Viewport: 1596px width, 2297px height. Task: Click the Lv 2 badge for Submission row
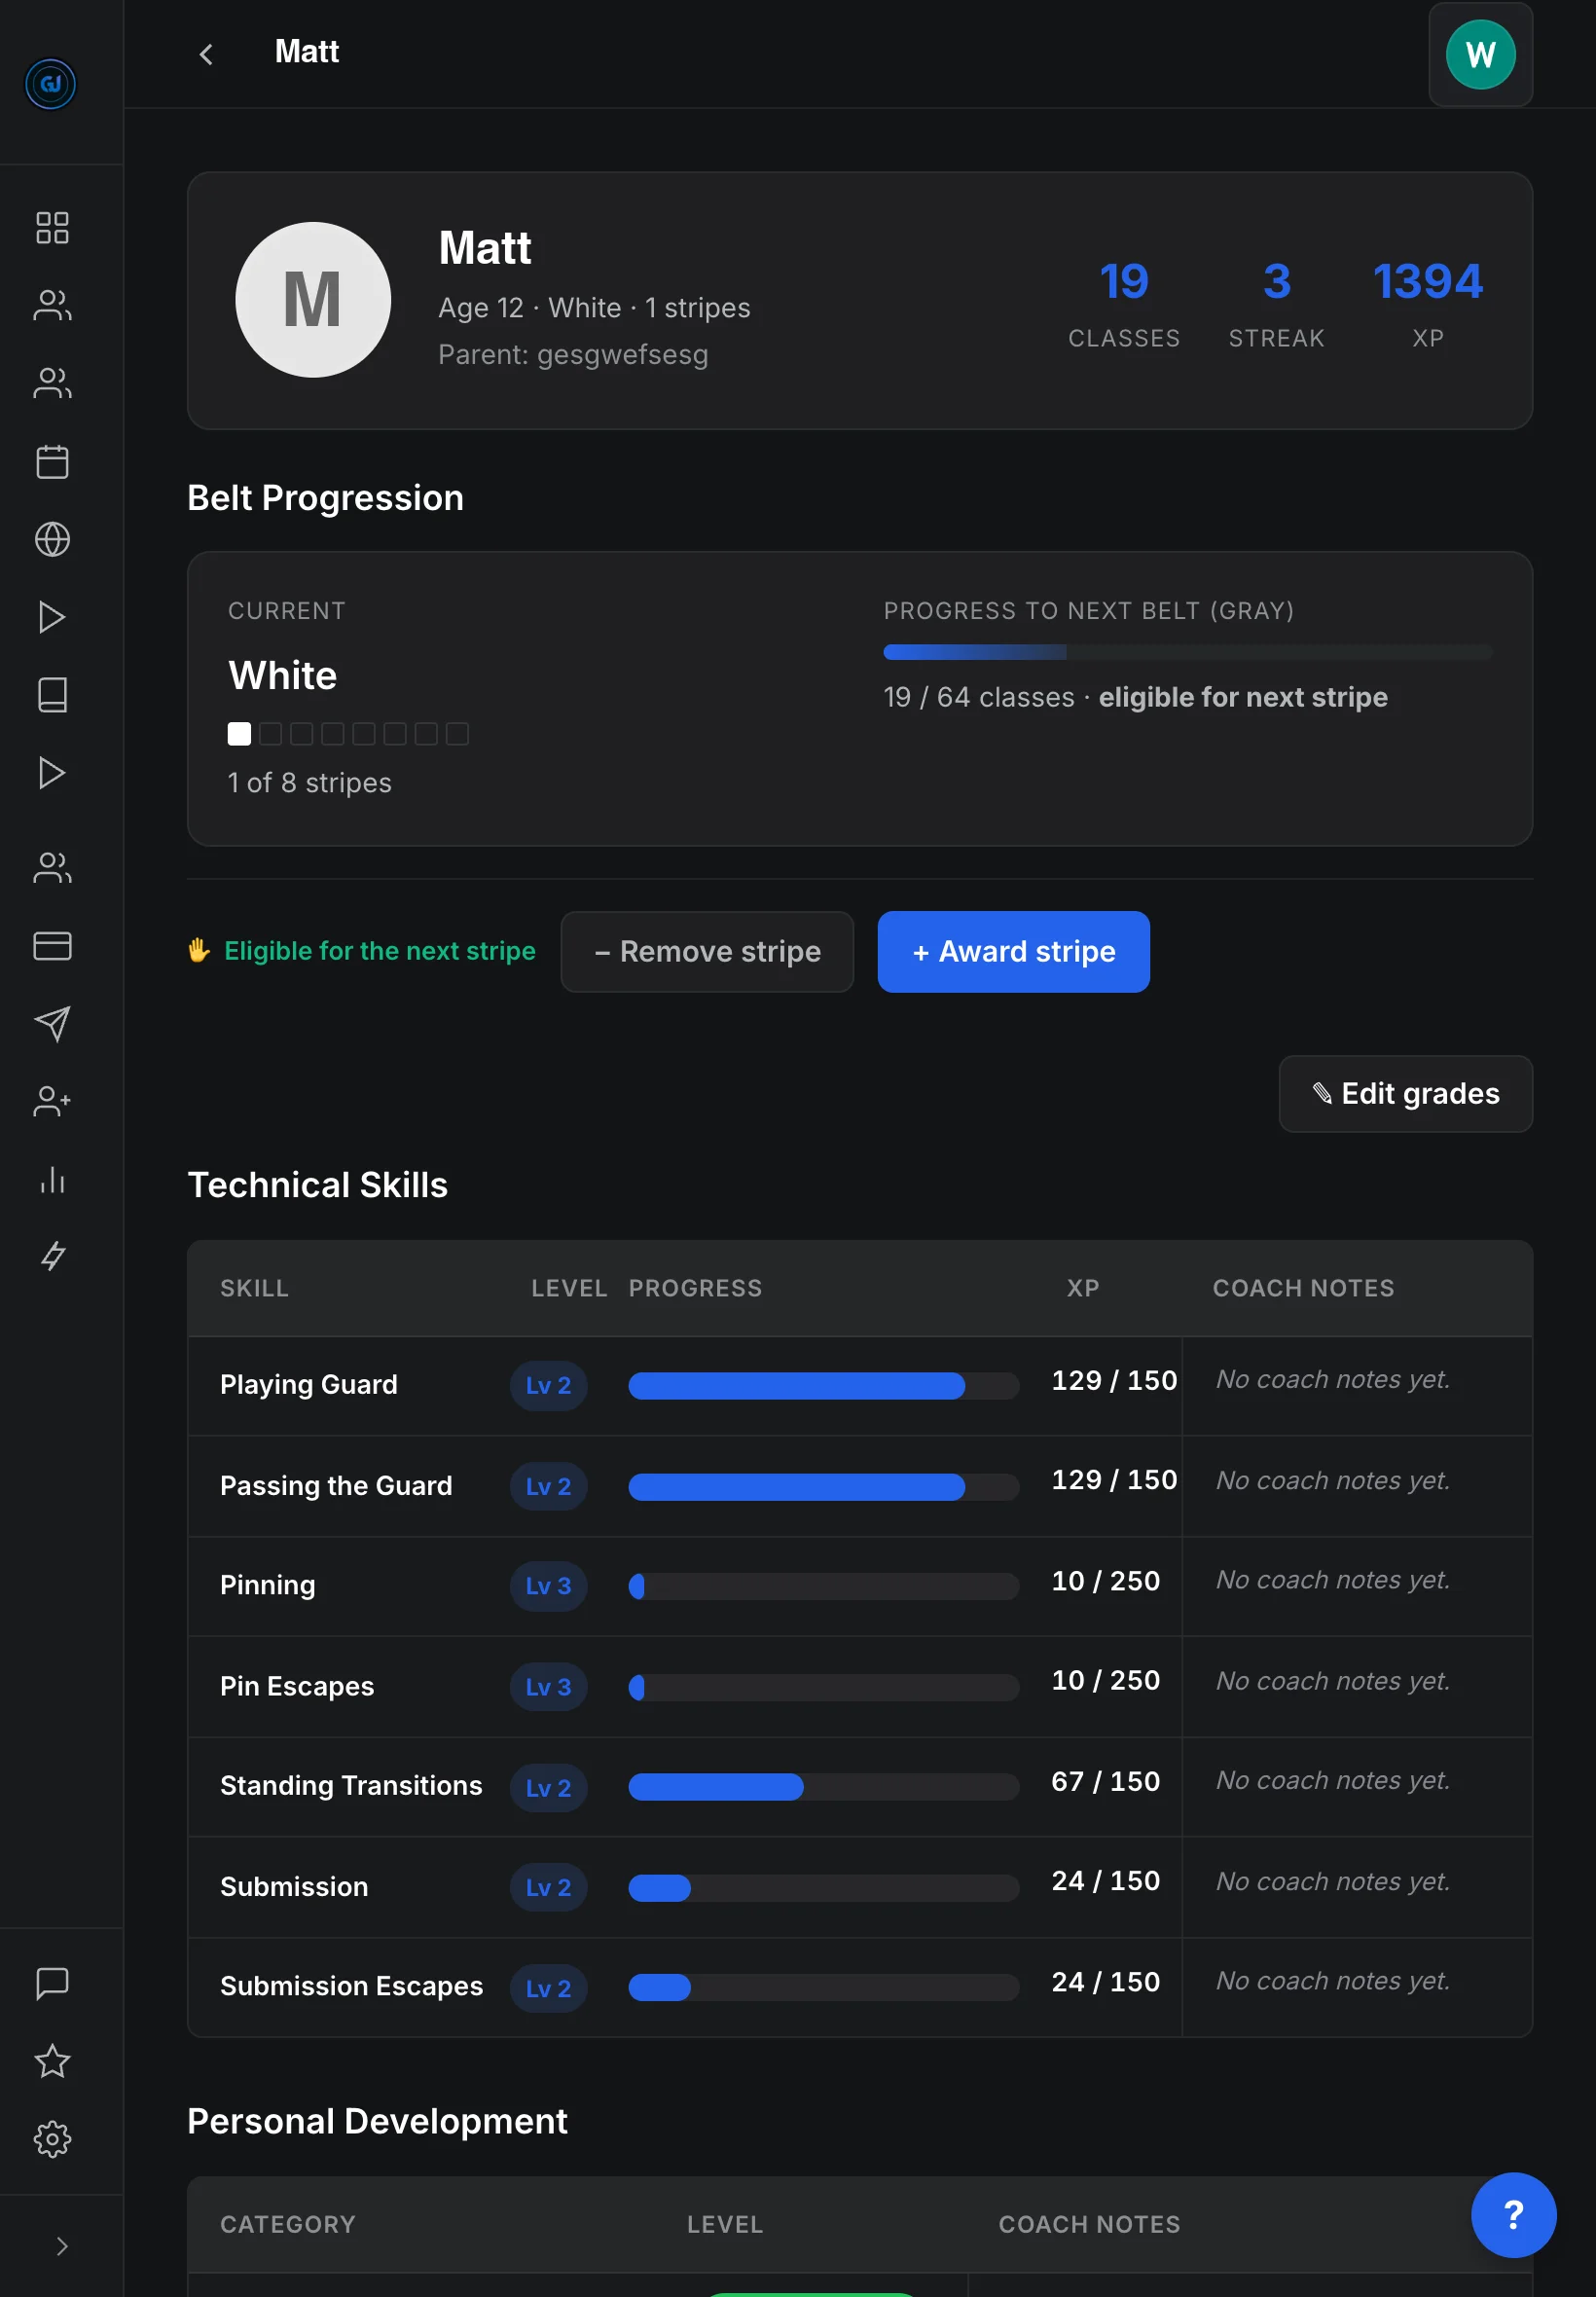[x=548, y=1888]
